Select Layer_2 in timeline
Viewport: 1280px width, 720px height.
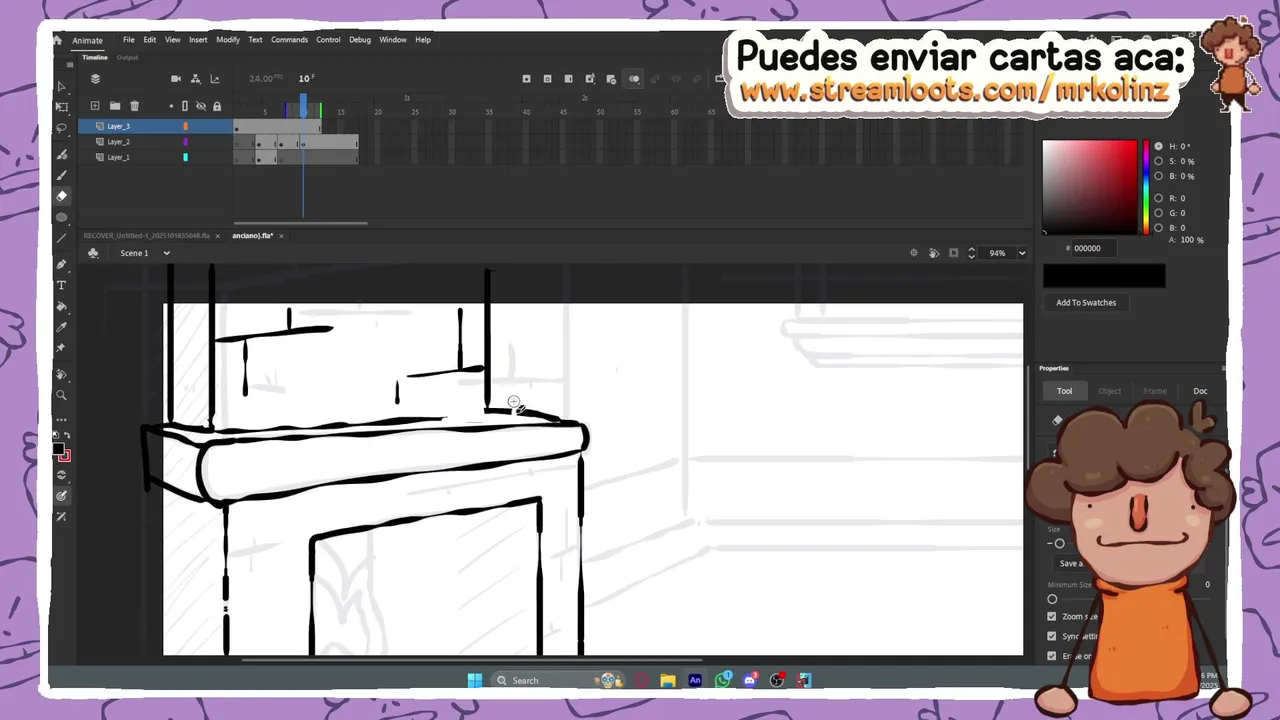tap(118, 142)
